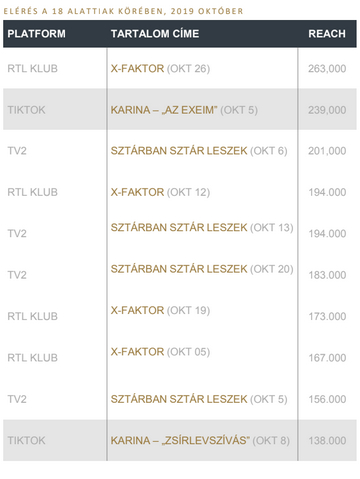Click the PLATFORM column header

(x=36, y=34)
